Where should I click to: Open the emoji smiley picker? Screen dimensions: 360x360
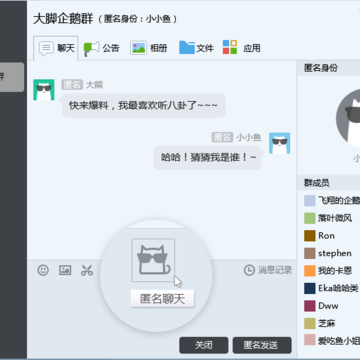tap(43, 270)
